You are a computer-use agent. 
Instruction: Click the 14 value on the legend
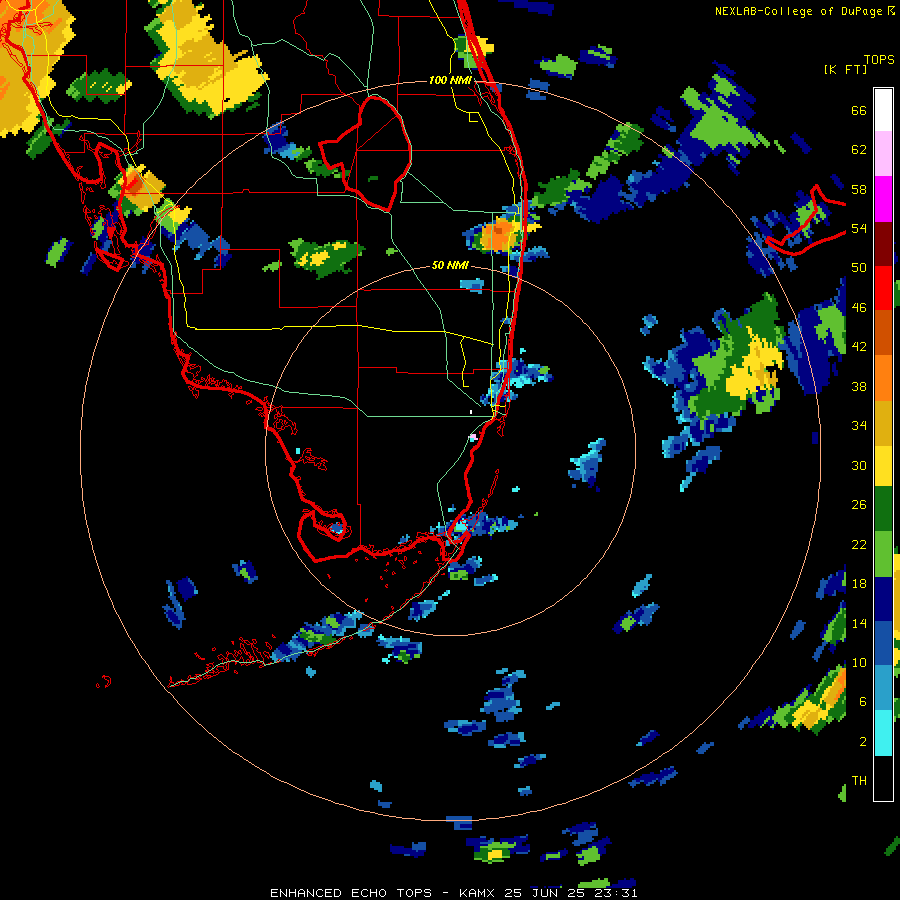(x=859, y=623)
